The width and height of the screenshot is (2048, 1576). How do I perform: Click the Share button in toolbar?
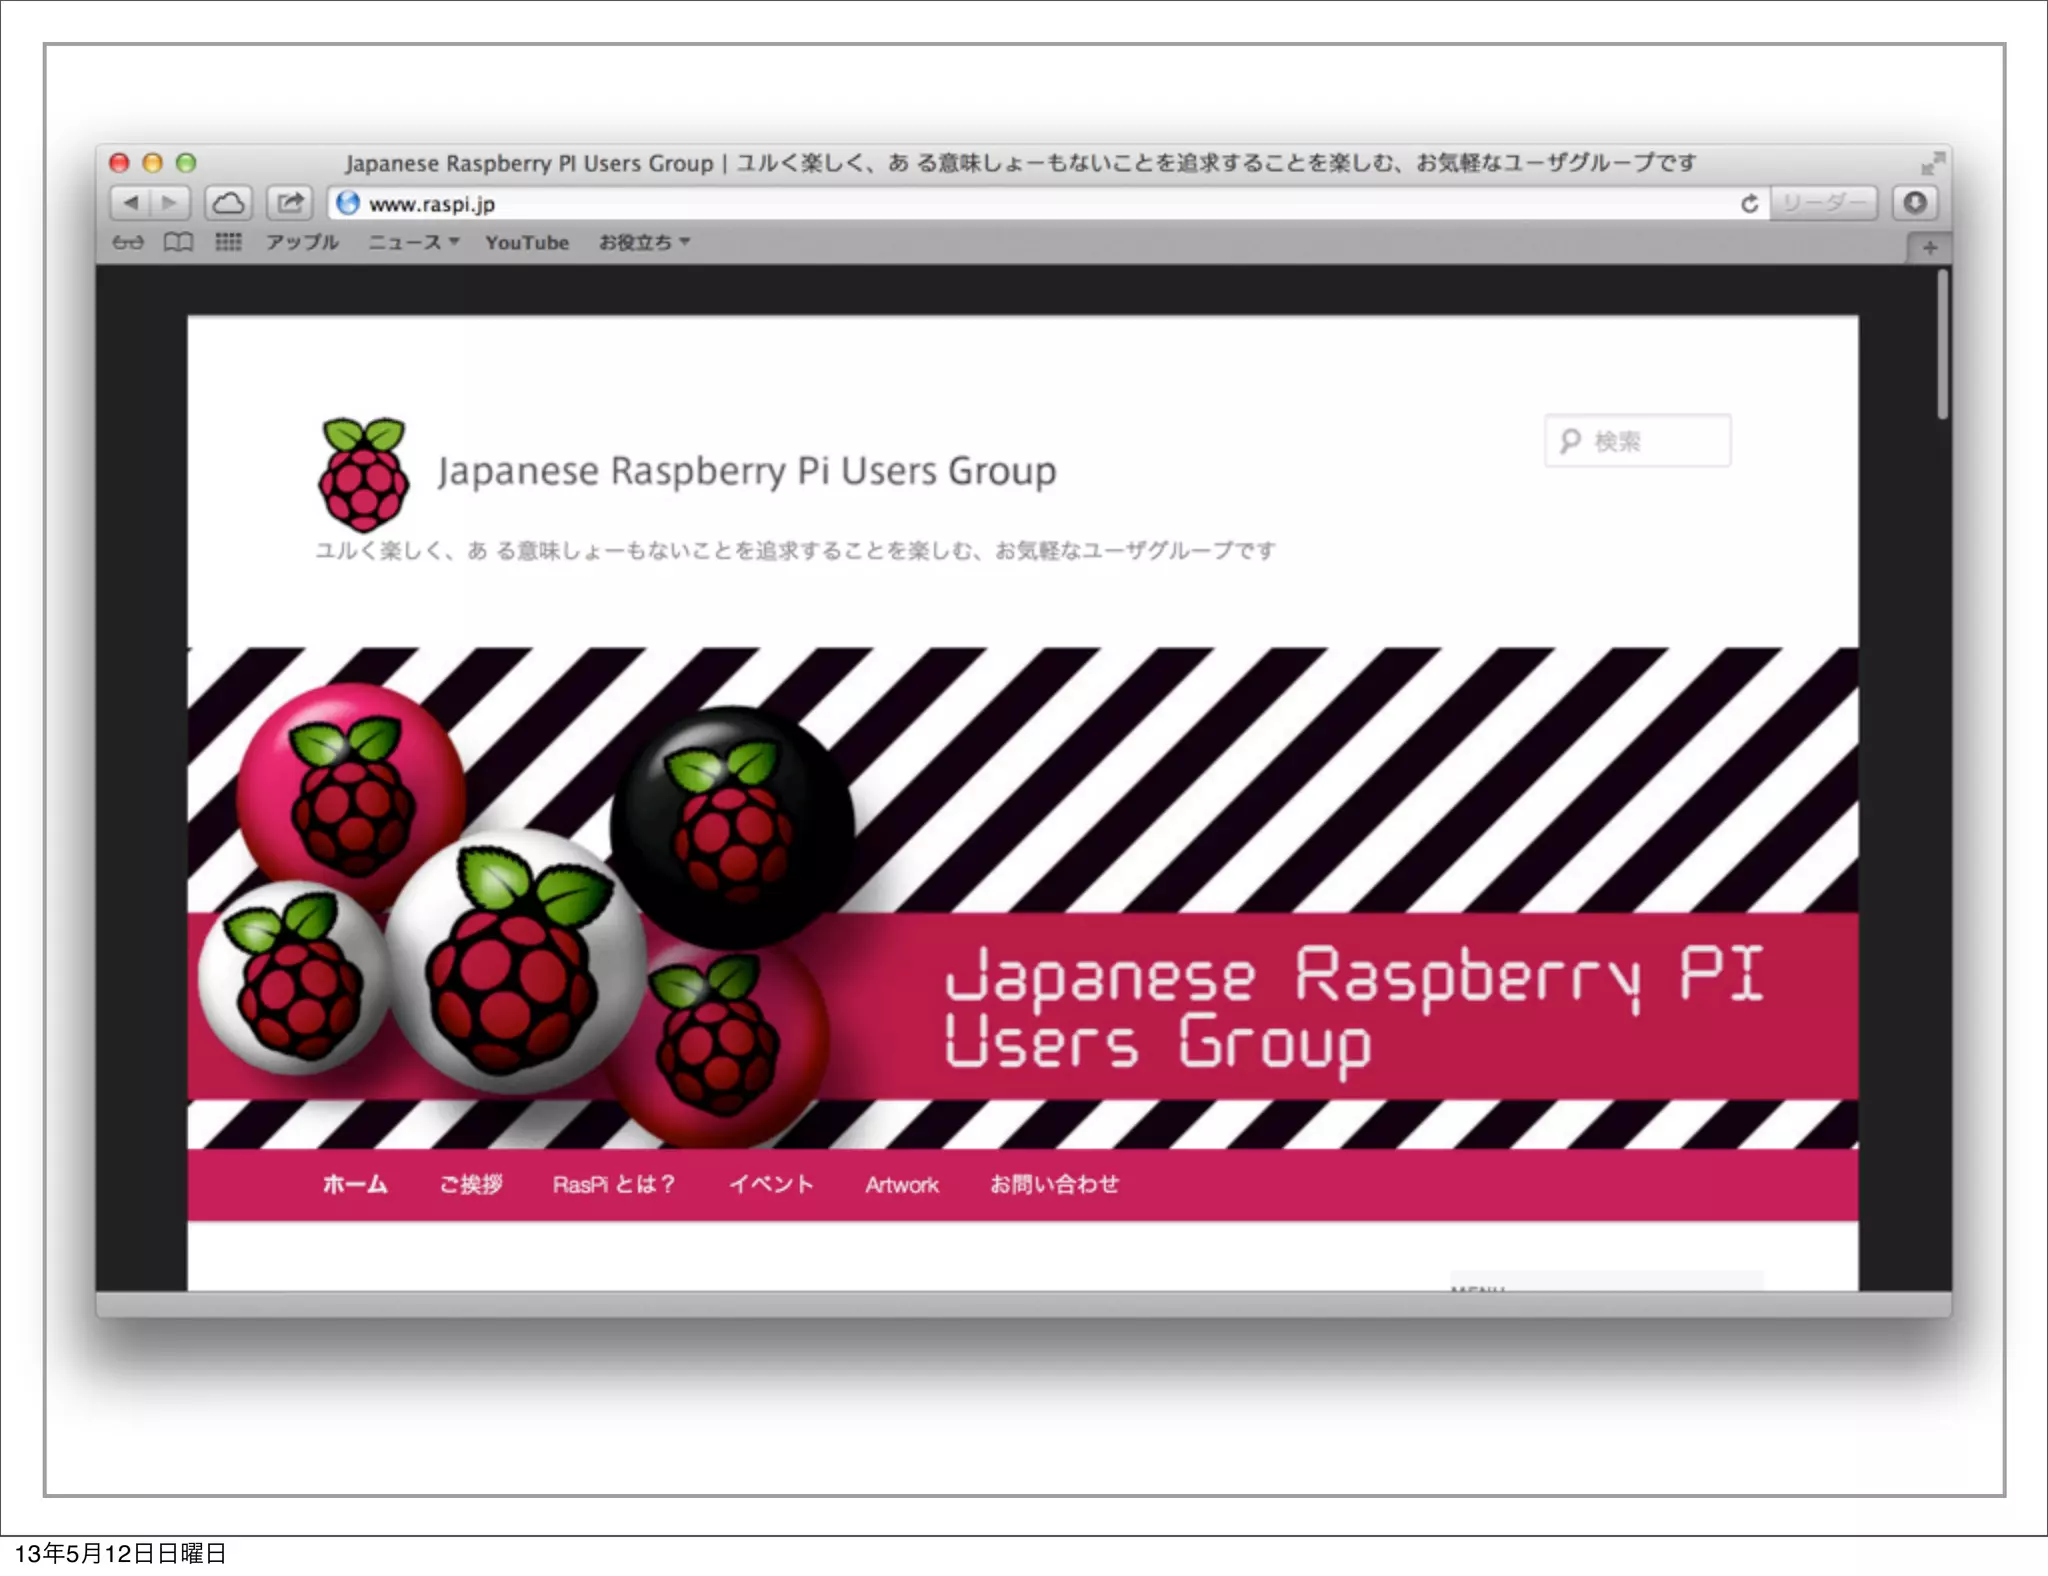(290, 203)
